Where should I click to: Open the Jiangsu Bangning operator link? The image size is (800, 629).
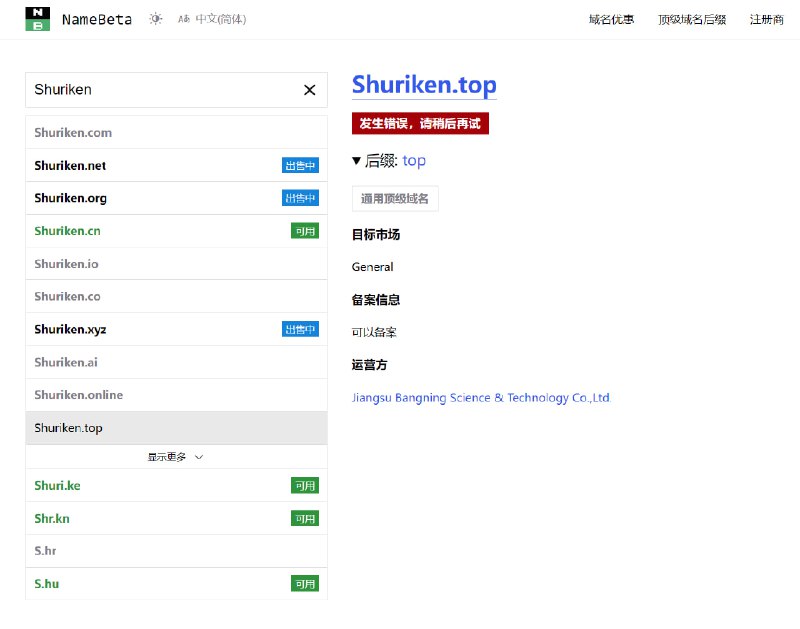[x=480, y=397]
